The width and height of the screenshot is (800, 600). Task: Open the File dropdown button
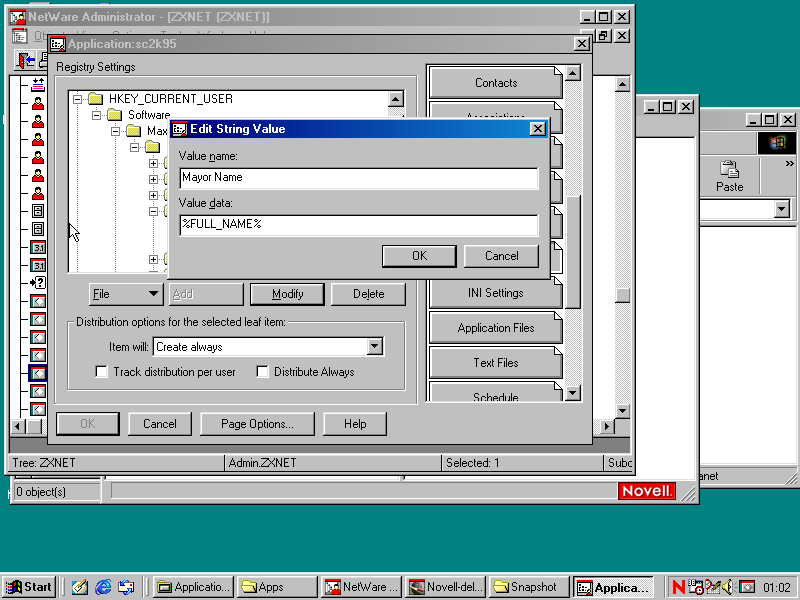pyautogui.click(x=126, y=294)
